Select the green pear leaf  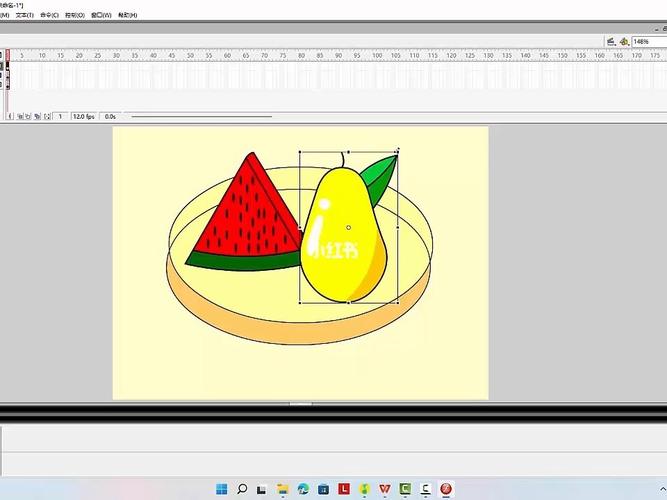[x=379, y=179]
